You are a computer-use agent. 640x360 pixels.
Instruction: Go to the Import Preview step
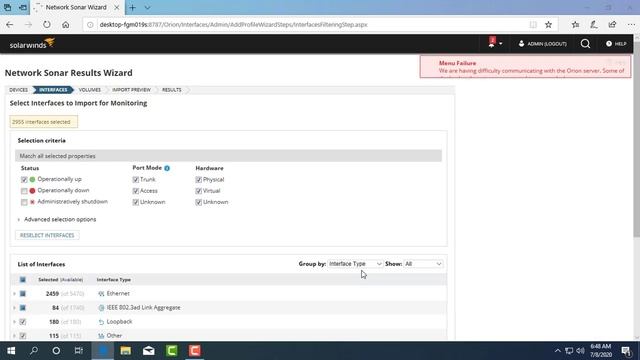click(x=131, y=90)
